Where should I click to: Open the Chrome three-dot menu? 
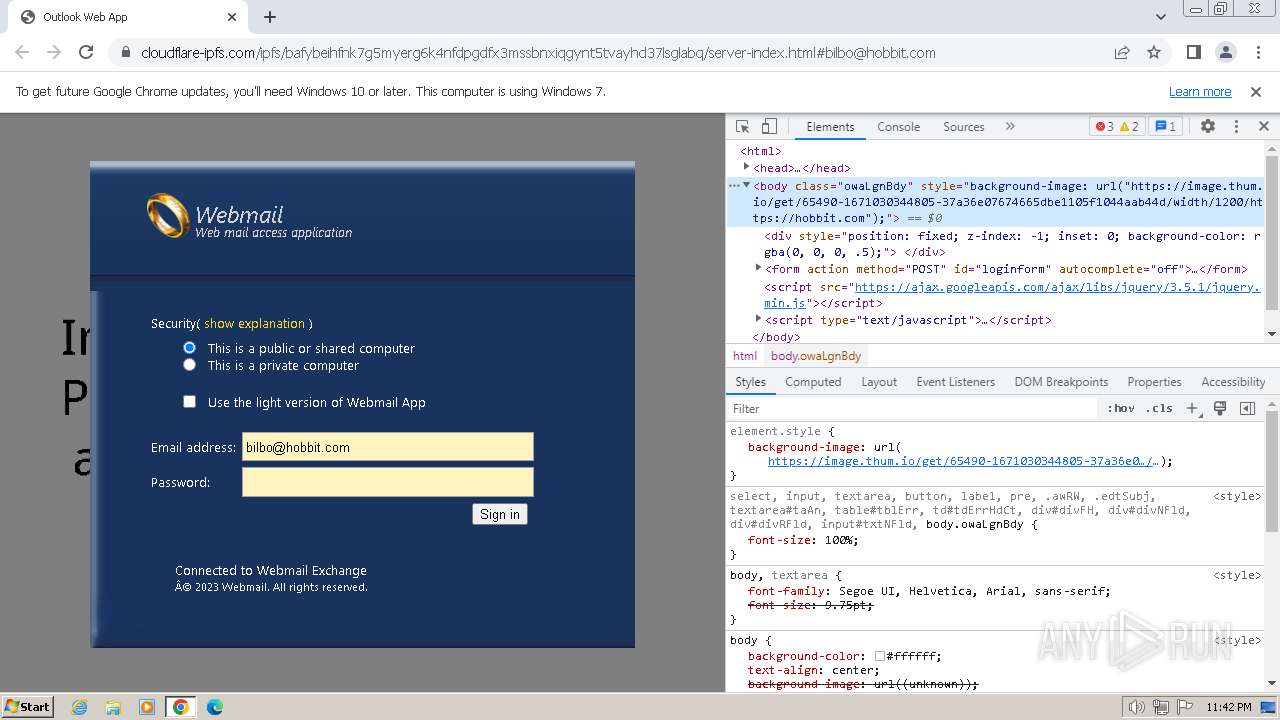point(1256,52)
